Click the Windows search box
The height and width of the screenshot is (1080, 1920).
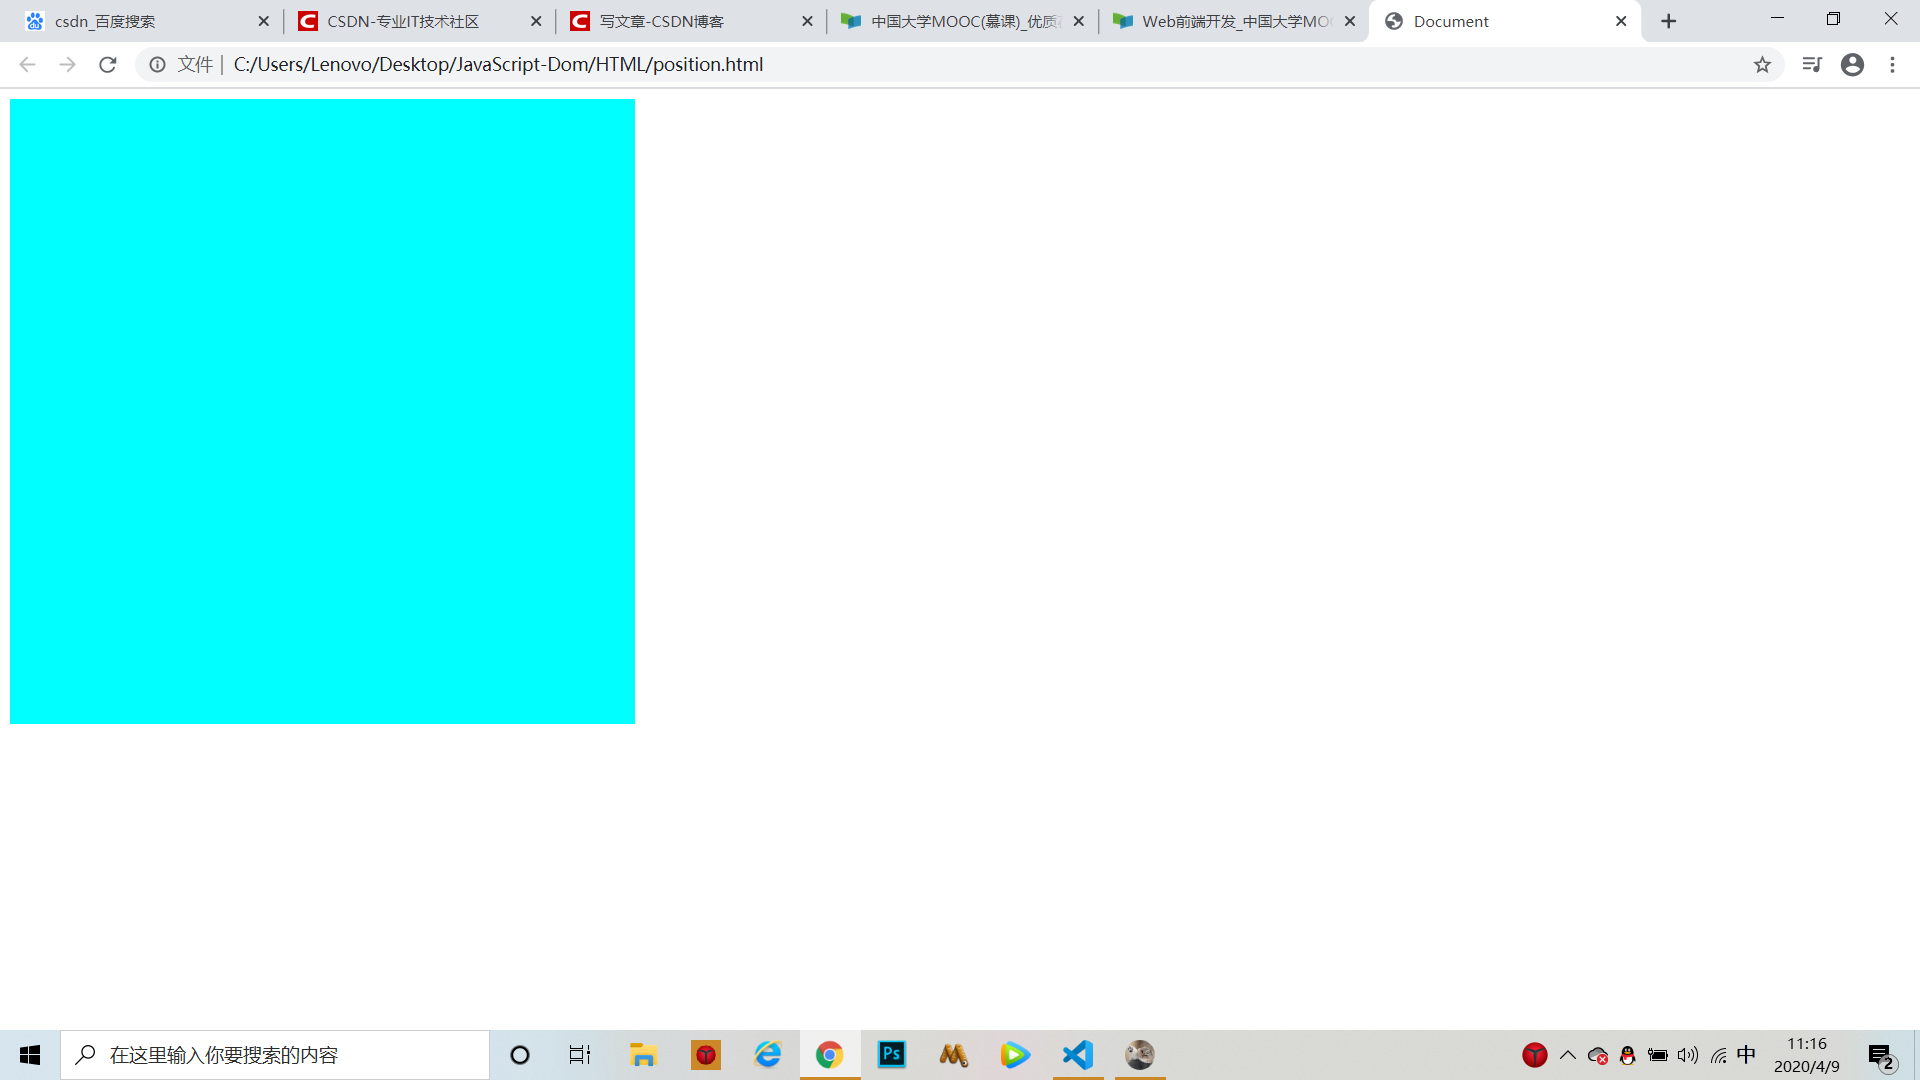pos(275,1055)
